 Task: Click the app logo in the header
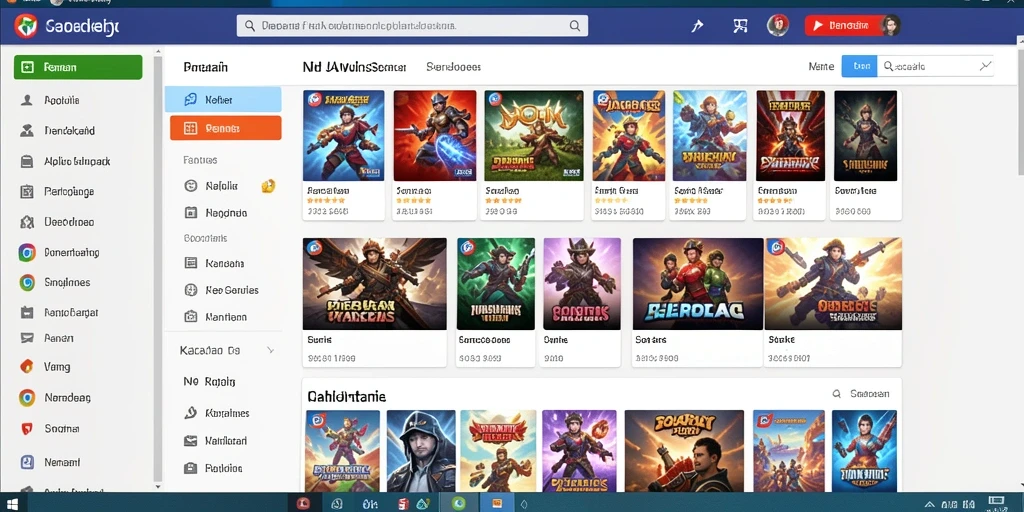[x=26, y=26]
